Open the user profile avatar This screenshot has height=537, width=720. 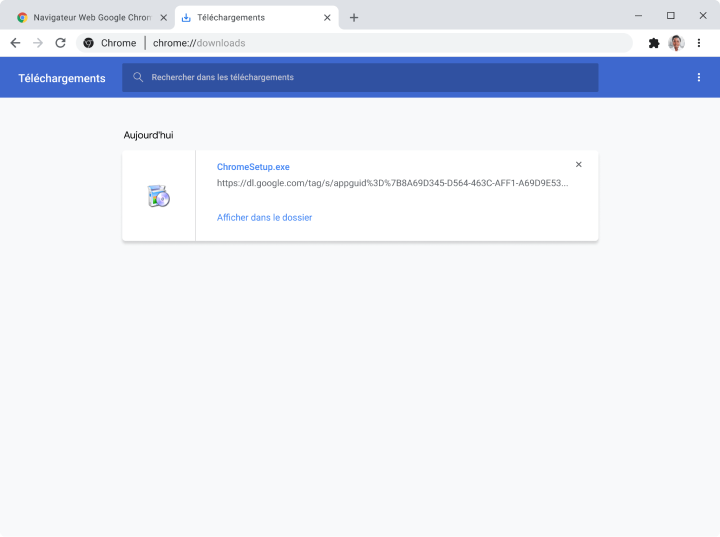coord(676,43)
